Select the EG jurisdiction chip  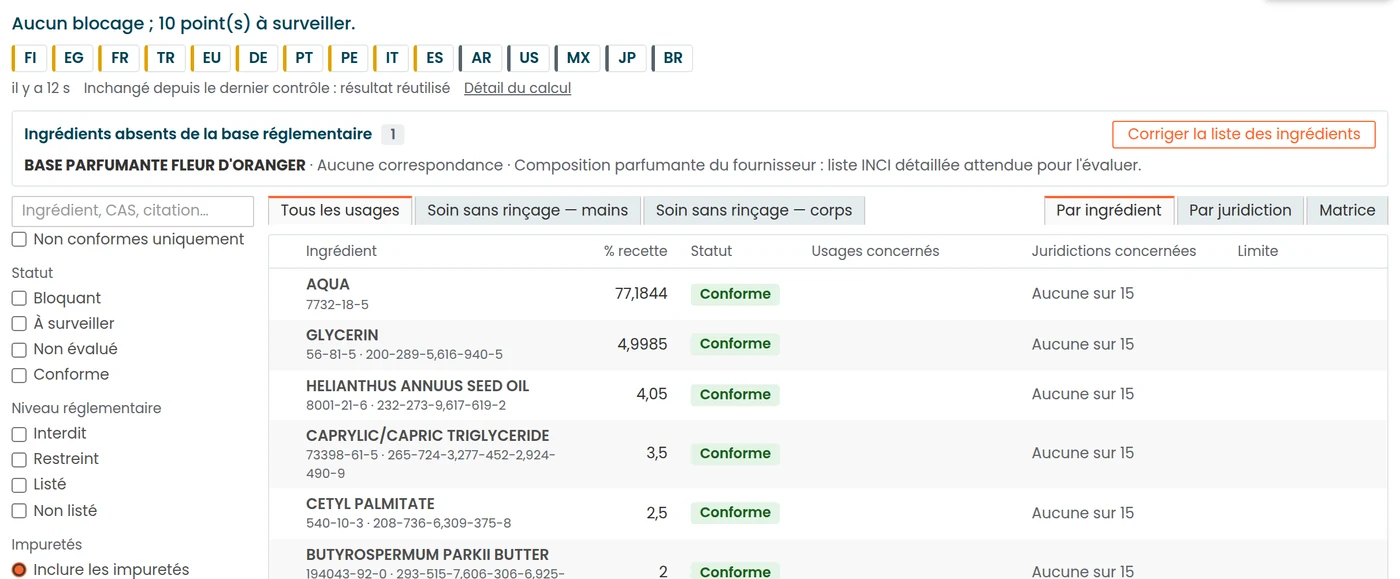pyautogui.click(x=73, y=58)
